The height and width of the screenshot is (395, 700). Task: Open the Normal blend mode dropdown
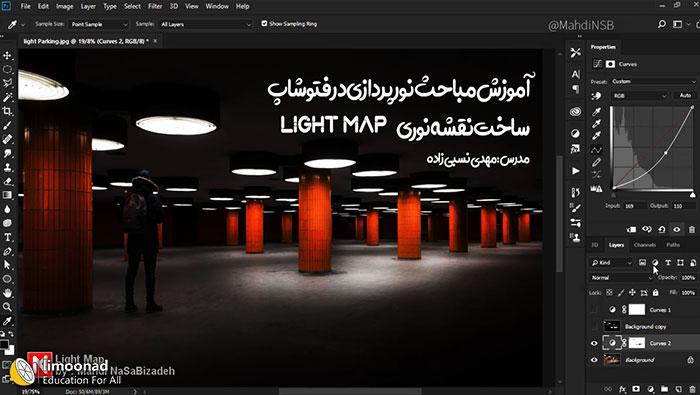tap(621, 278)
